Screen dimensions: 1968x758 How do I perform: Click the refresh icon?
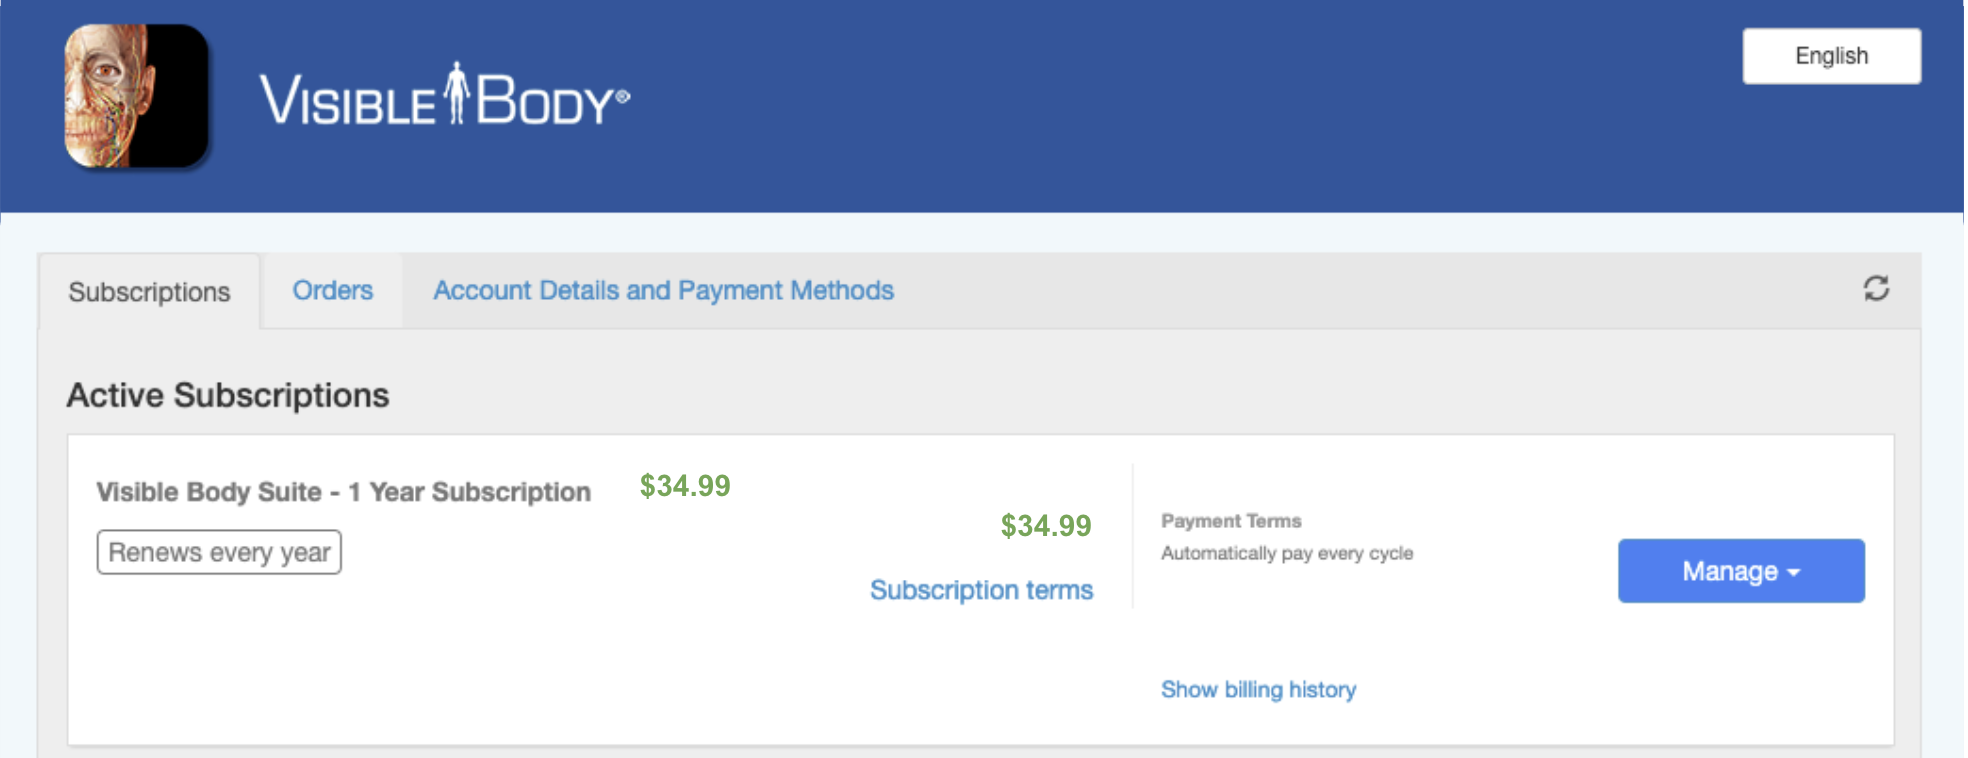1876,289
